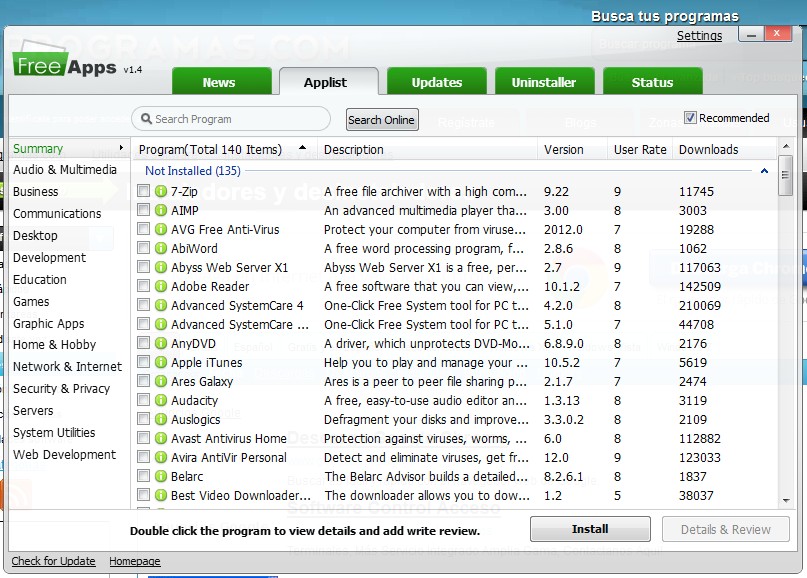Collapse the Not Installed (135) group

(764, 171)
